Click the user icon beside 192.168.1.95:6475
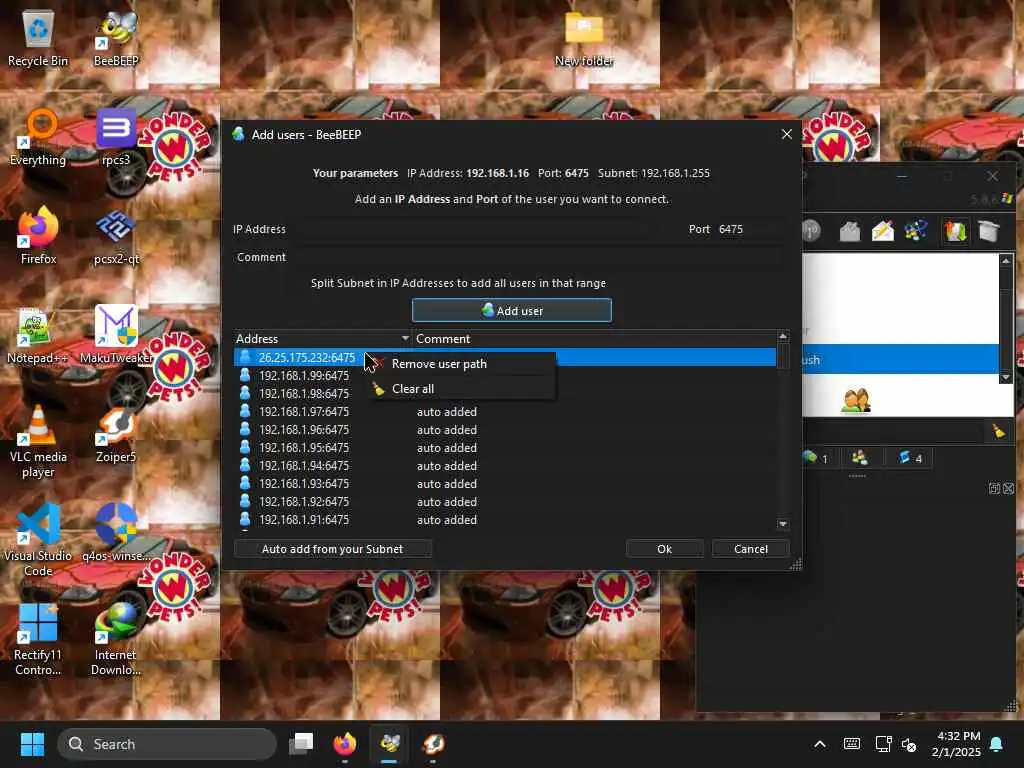1024x768 pixels. (x=245, y=447)
